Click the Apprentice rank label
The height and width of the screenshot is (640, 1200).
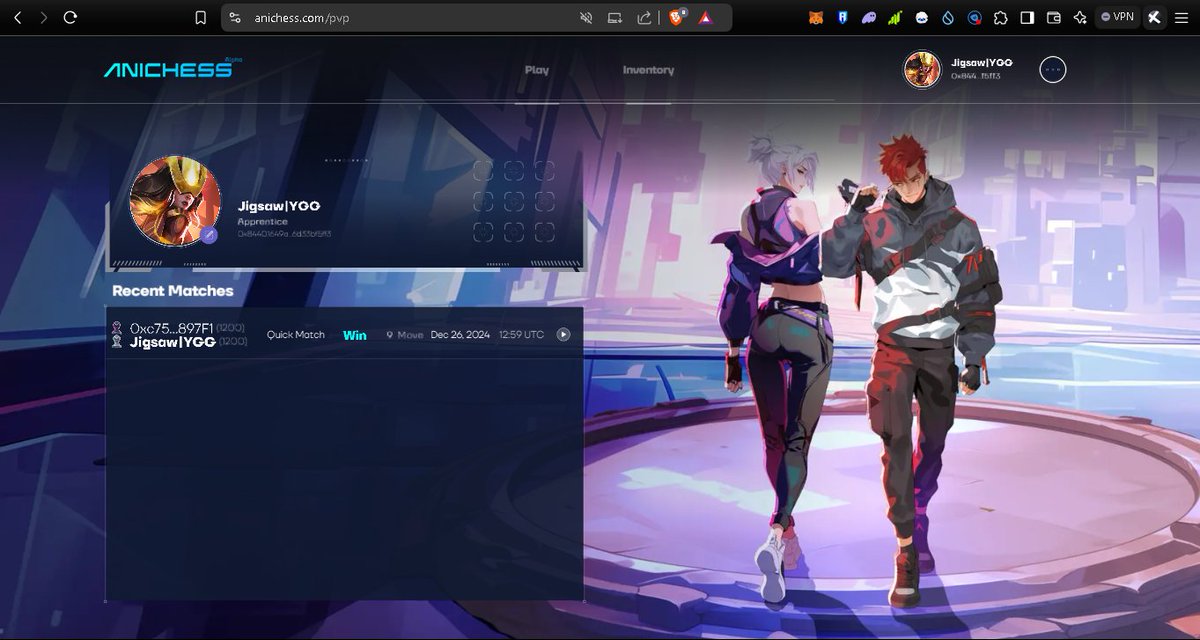pyautogui.click(x=262, y=222)
